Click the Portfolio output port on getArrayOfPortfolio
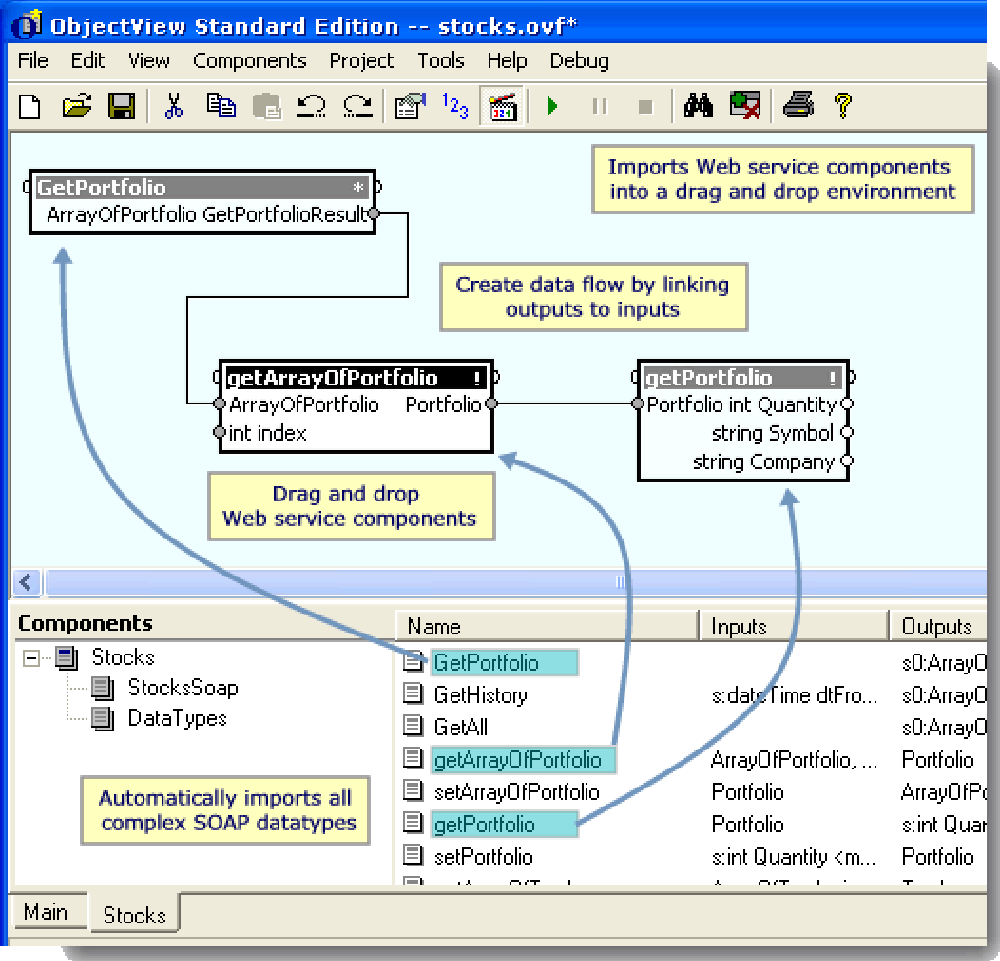The width and height of the screenshot is (1000, 961). [x=491, y=404]
